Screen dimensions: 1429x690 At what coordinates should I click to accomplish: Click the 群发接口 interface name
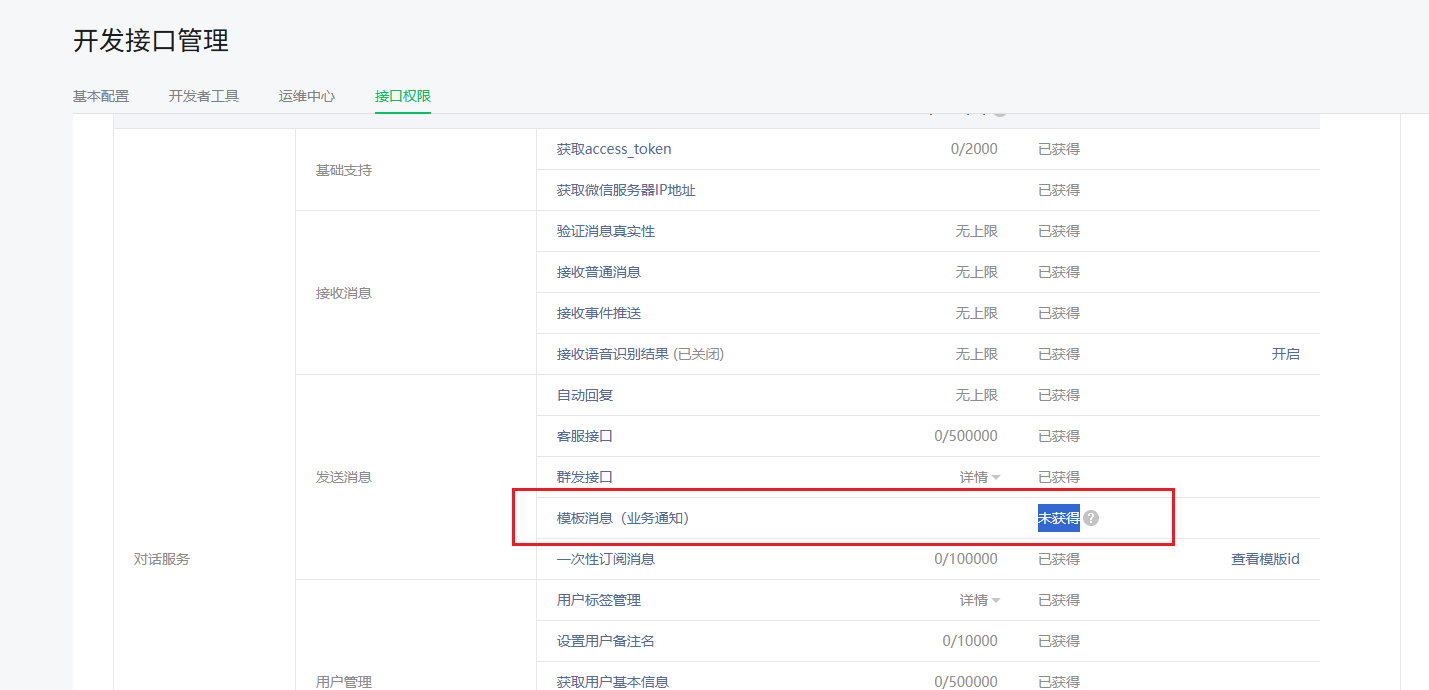click(585, 477)
